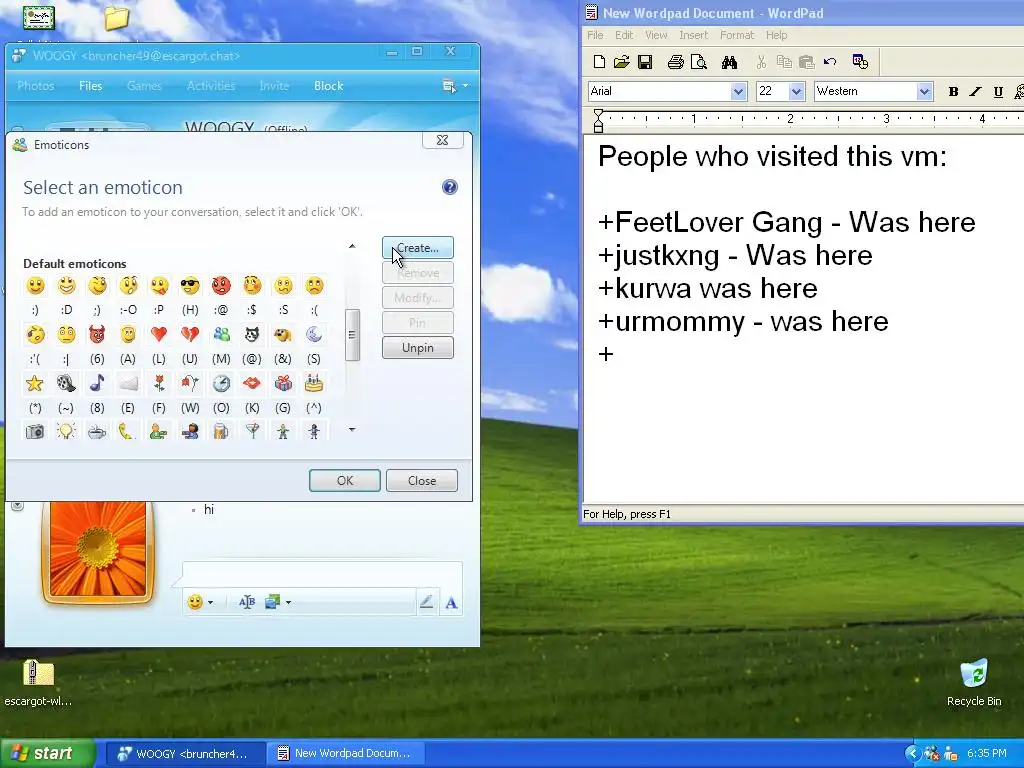This screenshot has width=1024, height=768.
Task: Select the cat (@) emoticon
Action: click(x=252, y=334)
